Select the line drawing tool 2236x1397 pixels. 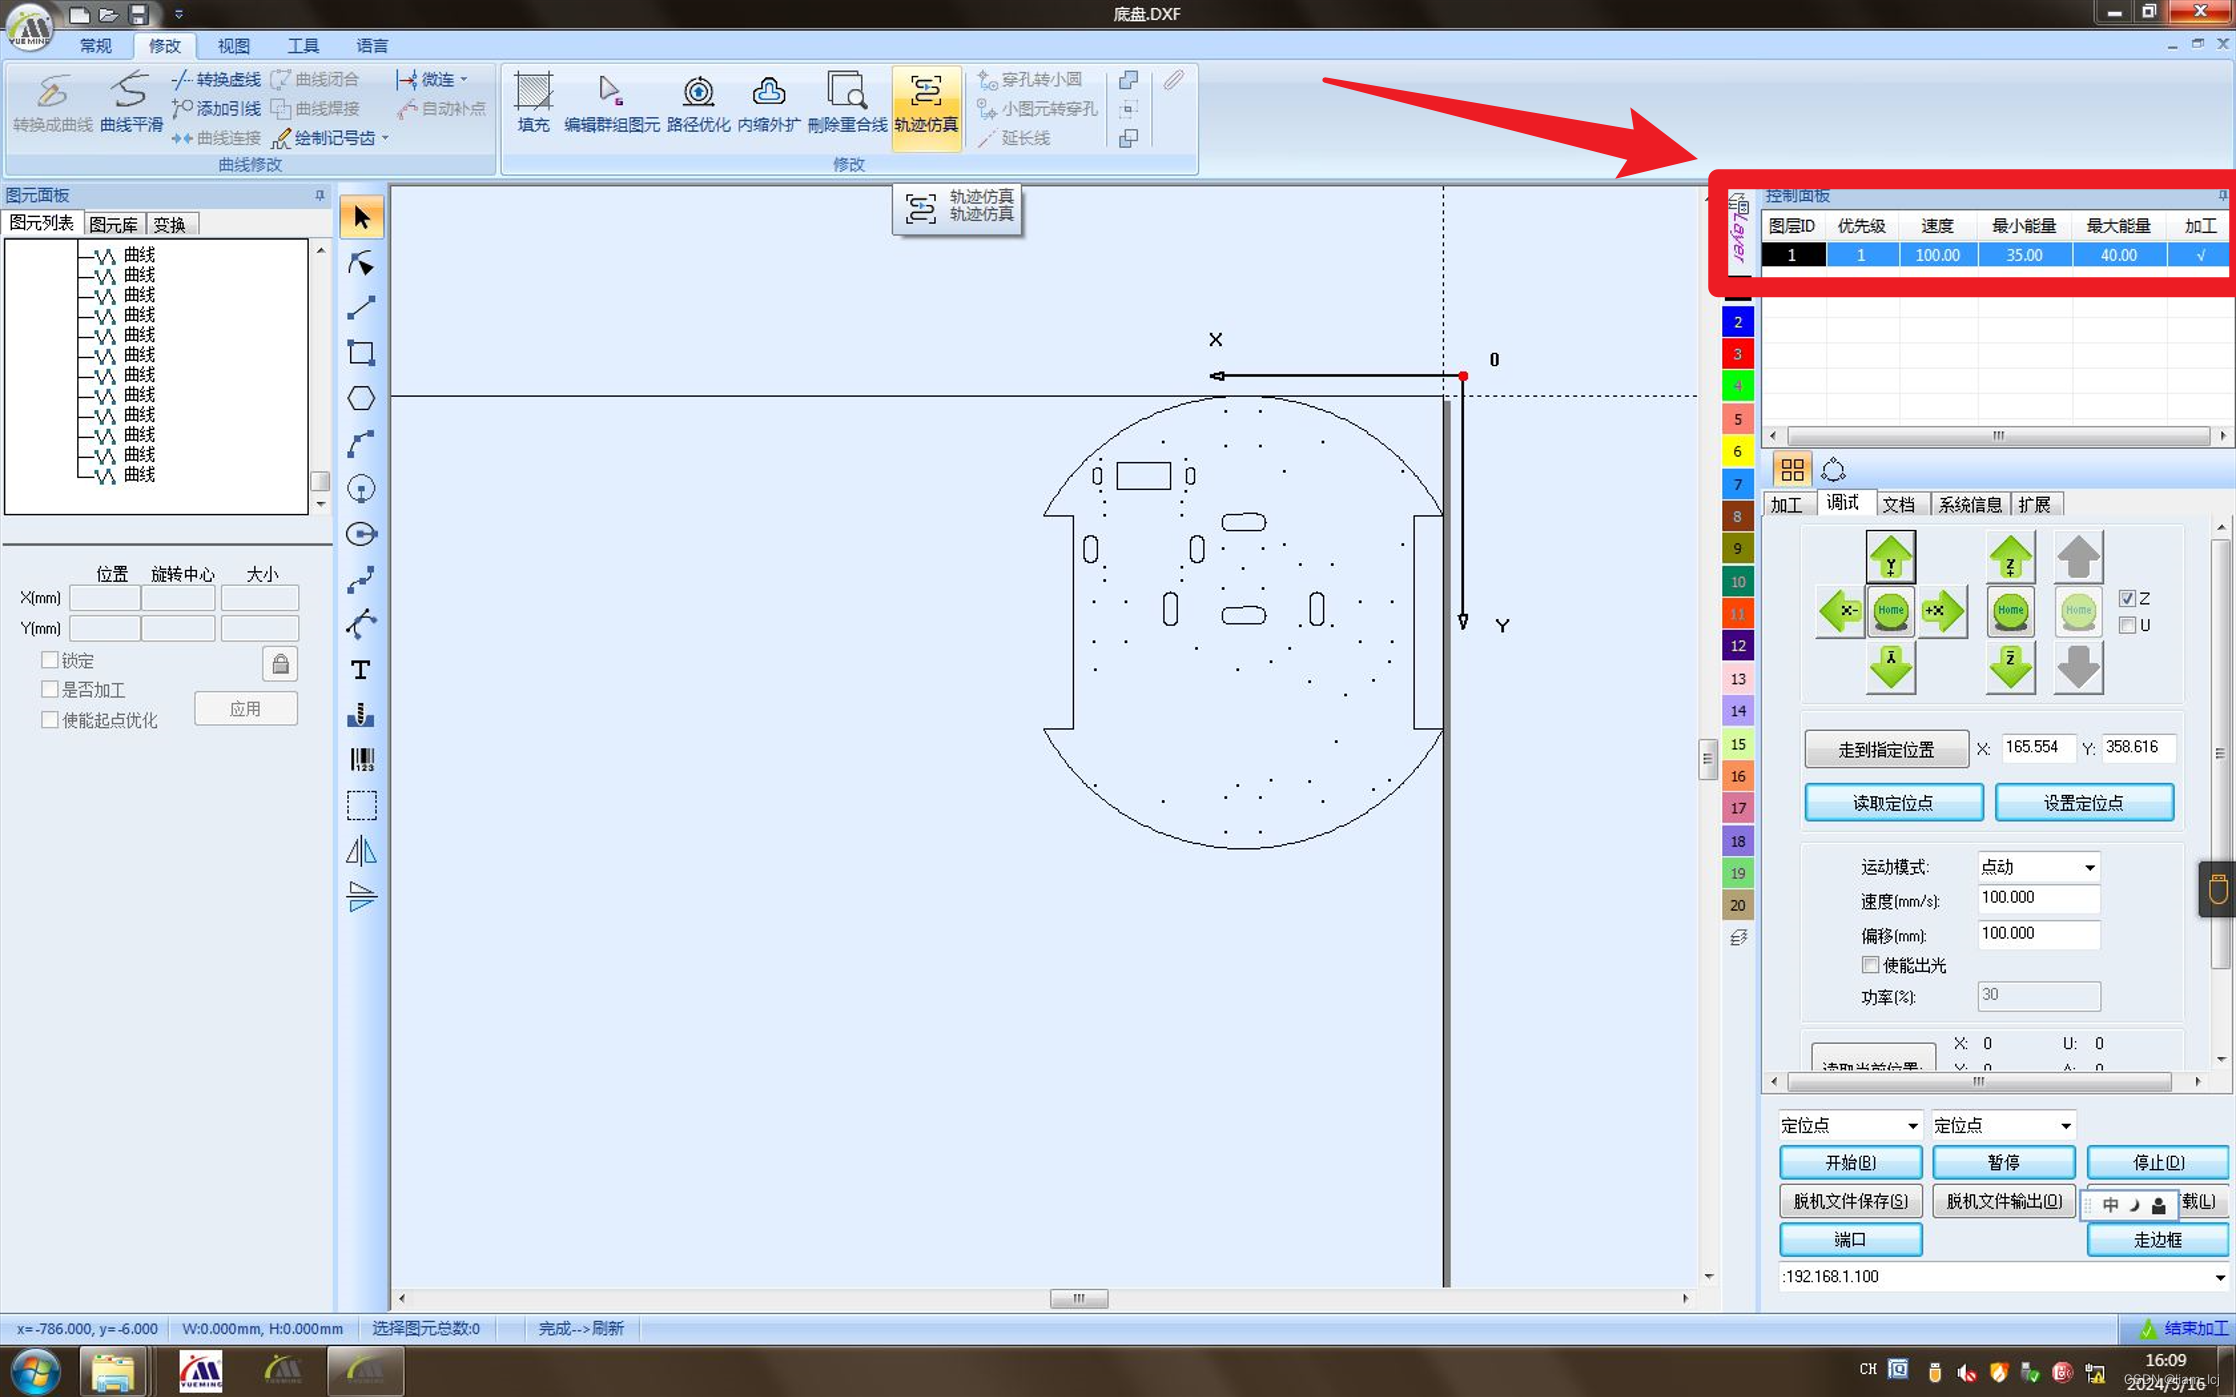[361, 308]
